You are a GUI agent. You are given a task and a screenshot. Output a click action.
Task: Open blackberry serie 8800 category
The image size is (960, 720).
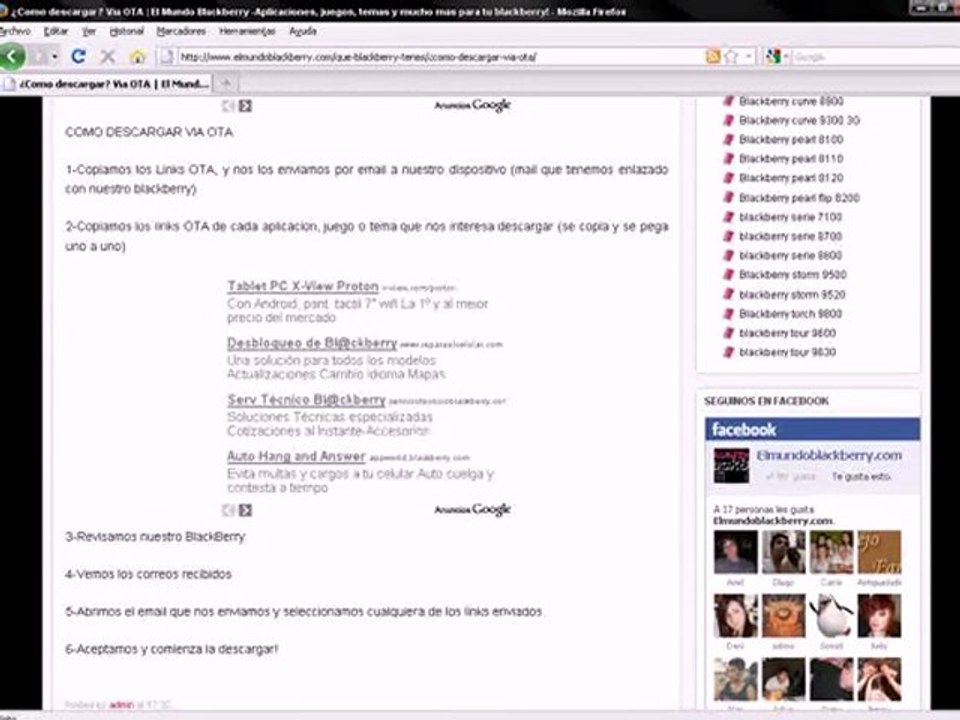[x=790, y=255]
